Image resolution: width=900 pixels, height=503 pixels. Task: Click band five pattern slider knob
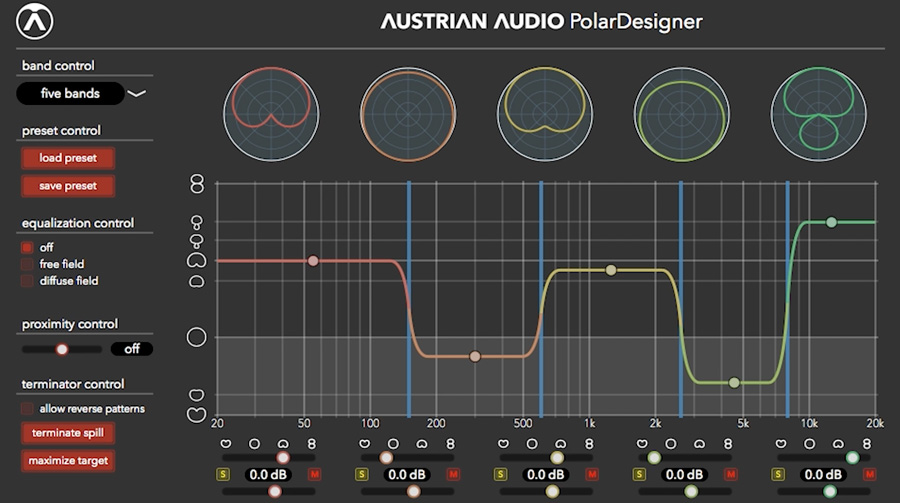(852, 458)
